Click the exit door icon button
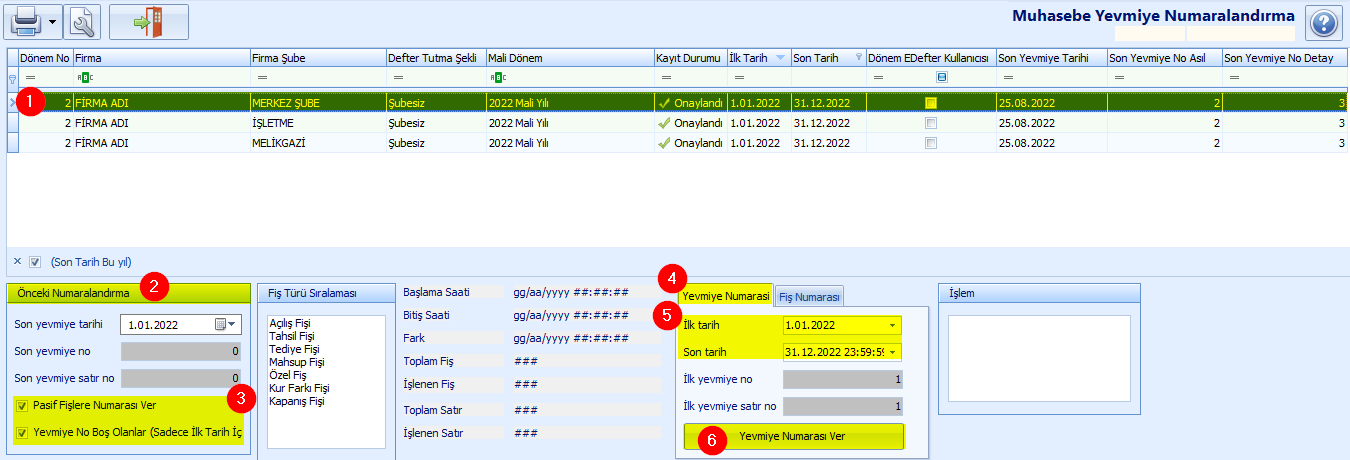The height and width of the screenshot is (460, 1350). point(148,21)
